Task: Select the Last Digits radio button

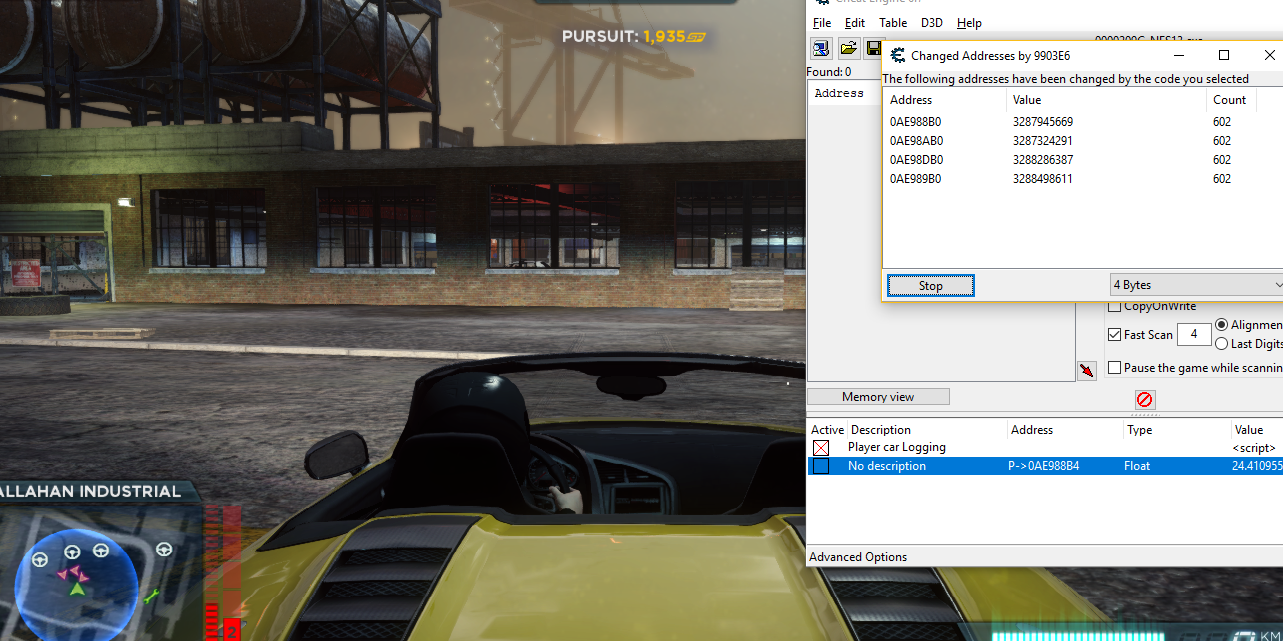Action: point(1222,343)
